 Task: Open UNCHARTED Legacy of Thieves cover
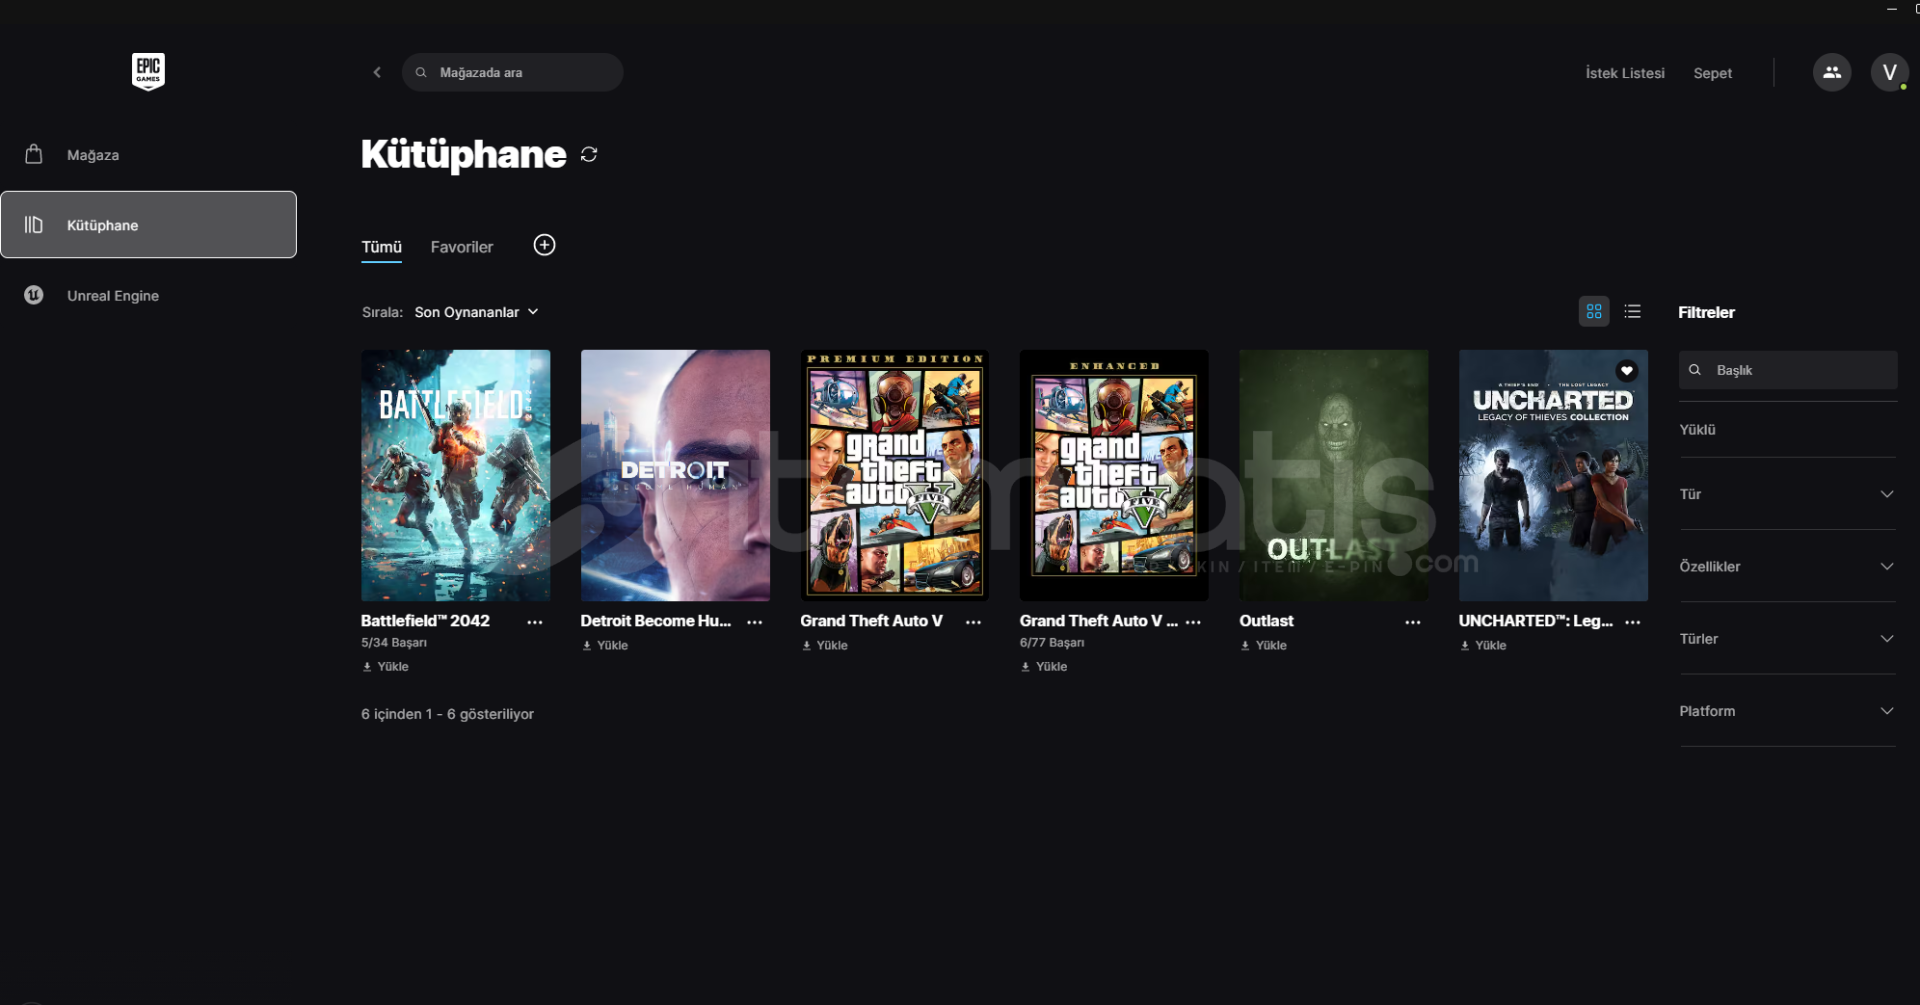(1553, 475)
